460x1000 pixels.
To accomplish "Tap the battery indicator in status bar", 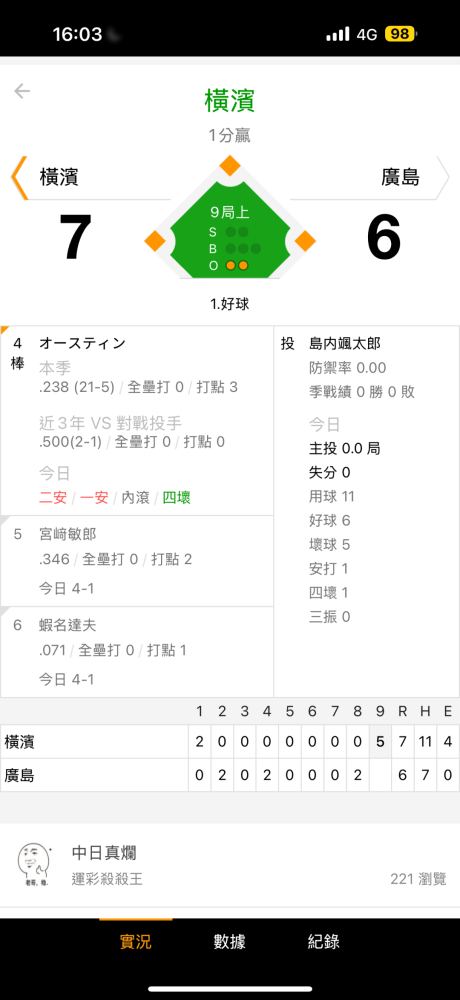I will pos(400,34).
